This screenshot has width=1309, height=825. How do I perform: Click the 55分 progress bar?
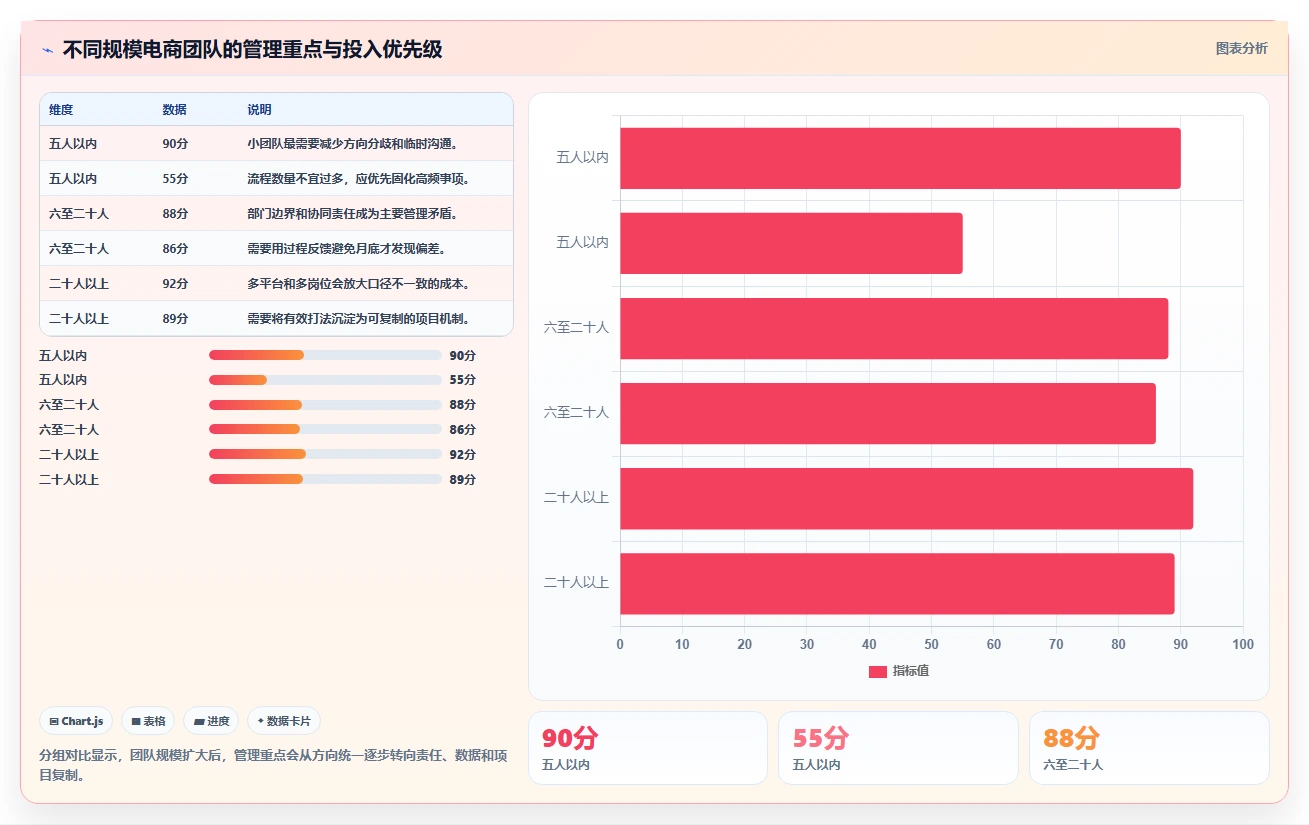(325, 380)
